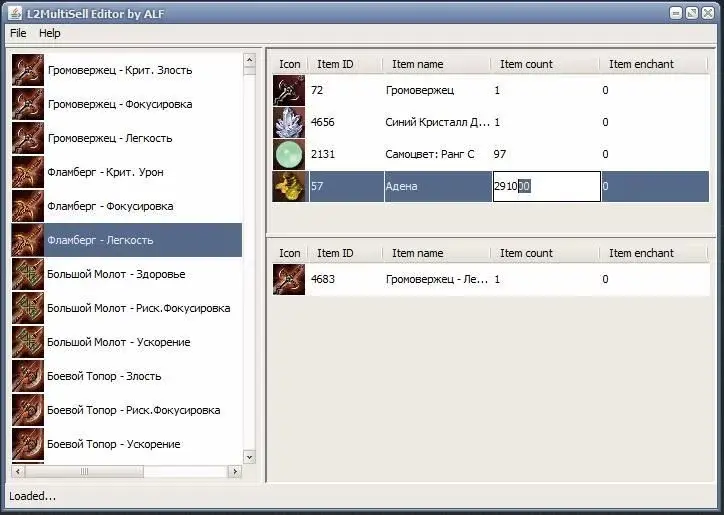The height and width of the screenshot is (515, 724).
Task: Open the Help menu
Action: (50, 33)
